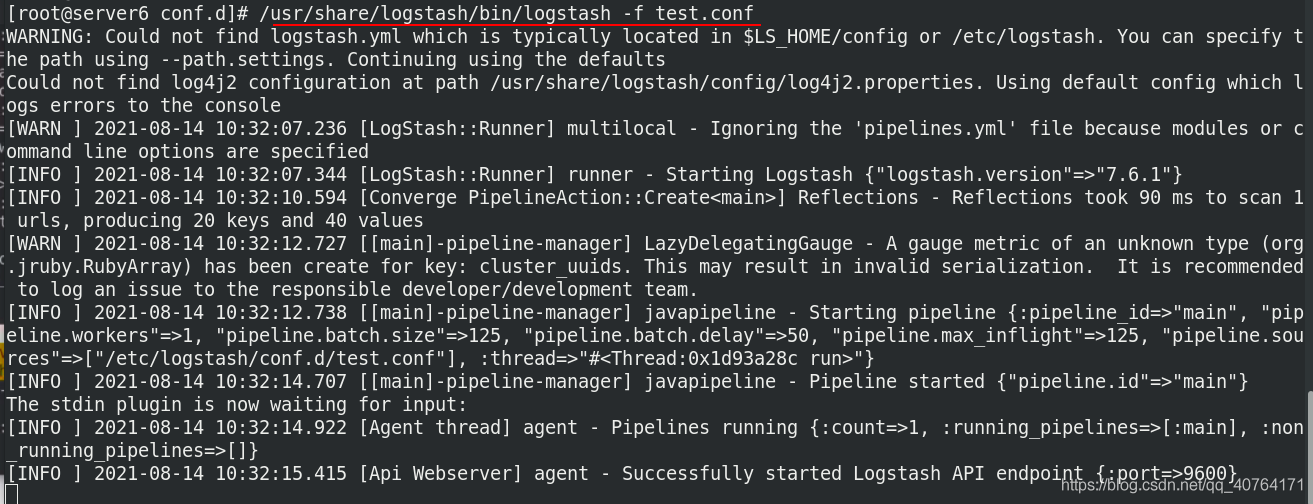1313x504 pixels.
Task: Click the '[Agent thread]' thread label
Action: click(434, 427)
